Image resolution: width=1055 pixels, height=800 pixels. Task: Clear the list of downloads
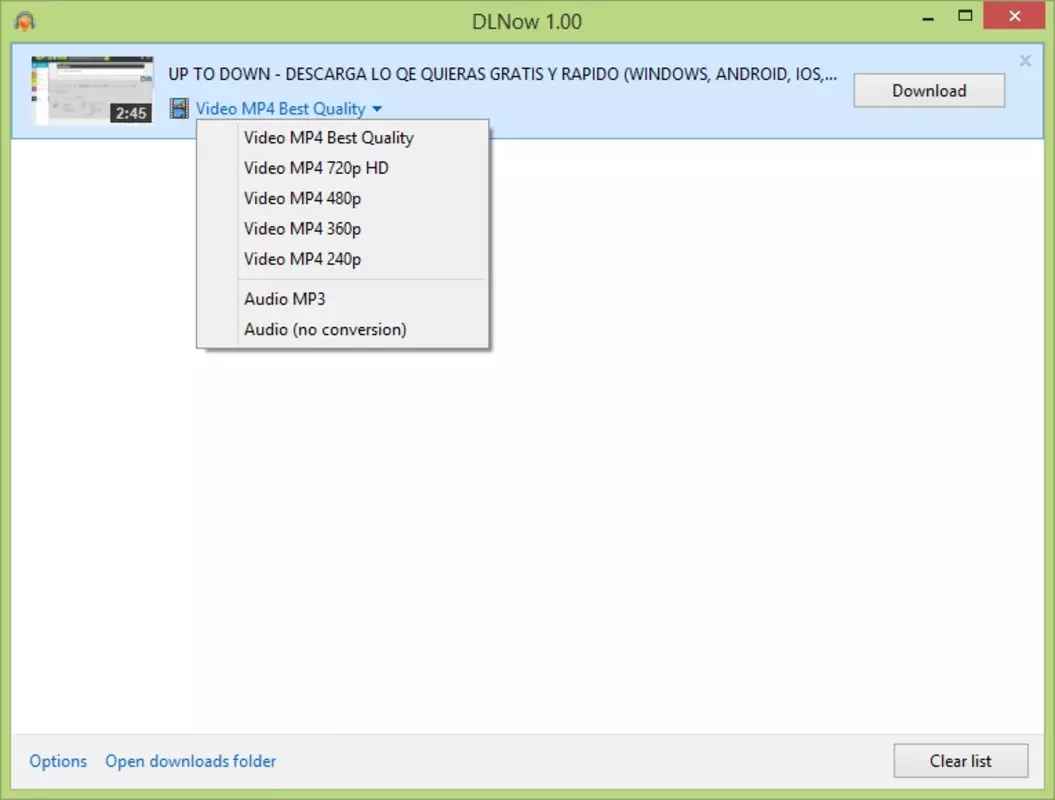coord(960,761)
